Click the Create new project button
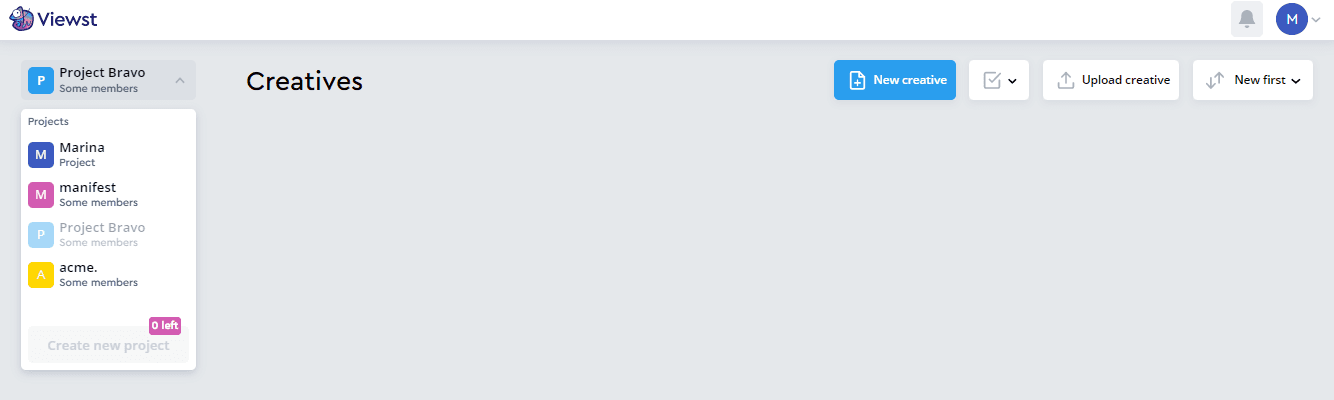 click(x=108, y=345)
